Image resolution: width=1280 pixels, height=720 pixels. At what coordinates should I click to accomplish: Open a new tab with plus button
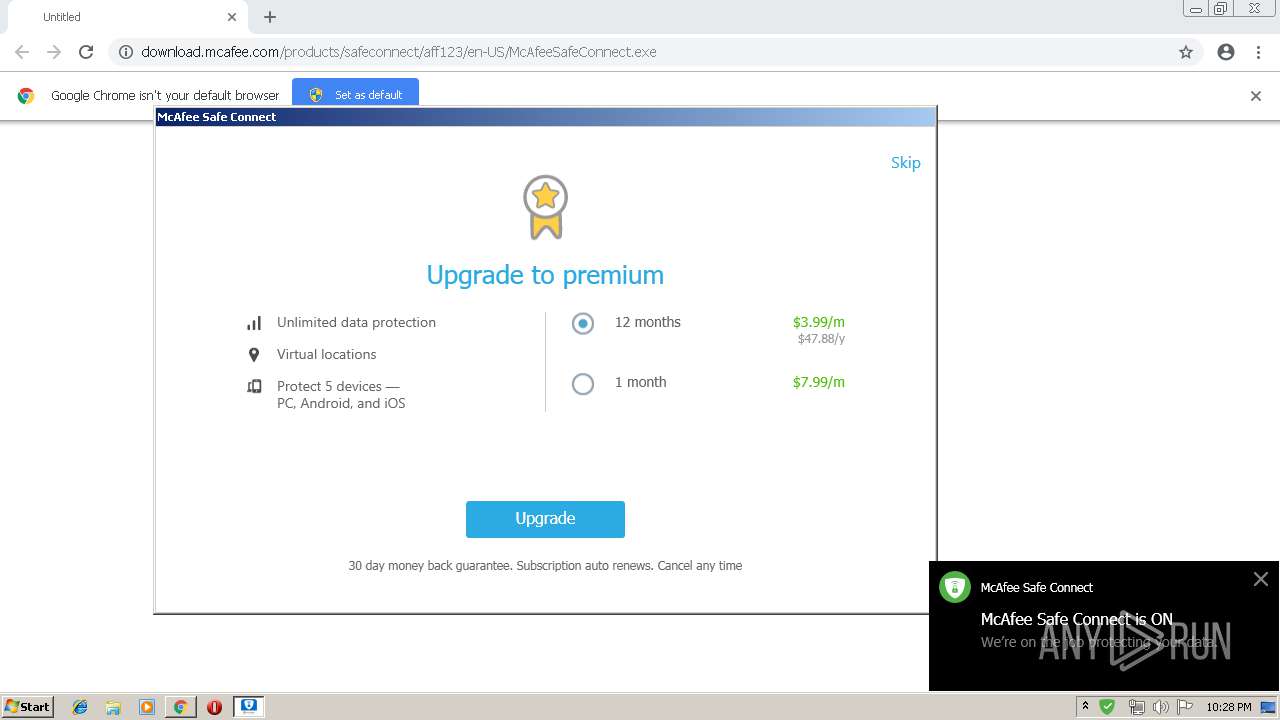click(x=270, y=17)
